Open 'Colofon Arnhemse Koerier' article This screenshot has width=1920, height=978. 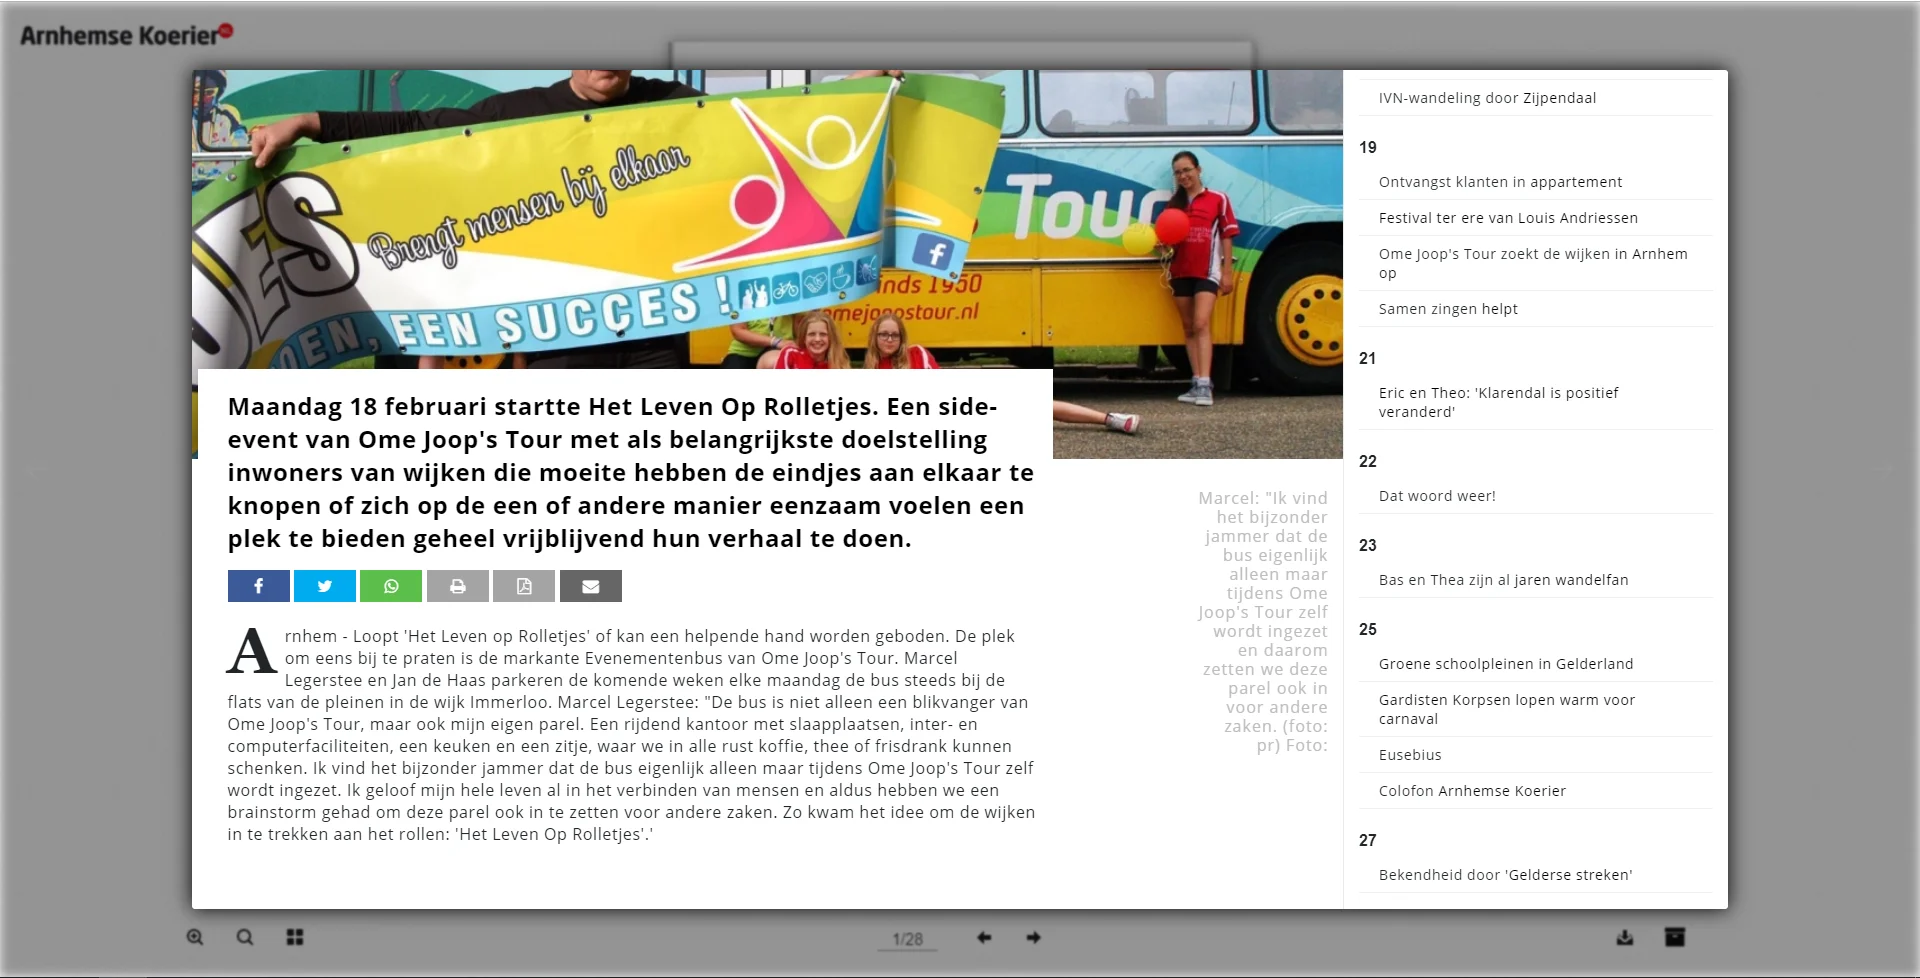(1472, 790)
